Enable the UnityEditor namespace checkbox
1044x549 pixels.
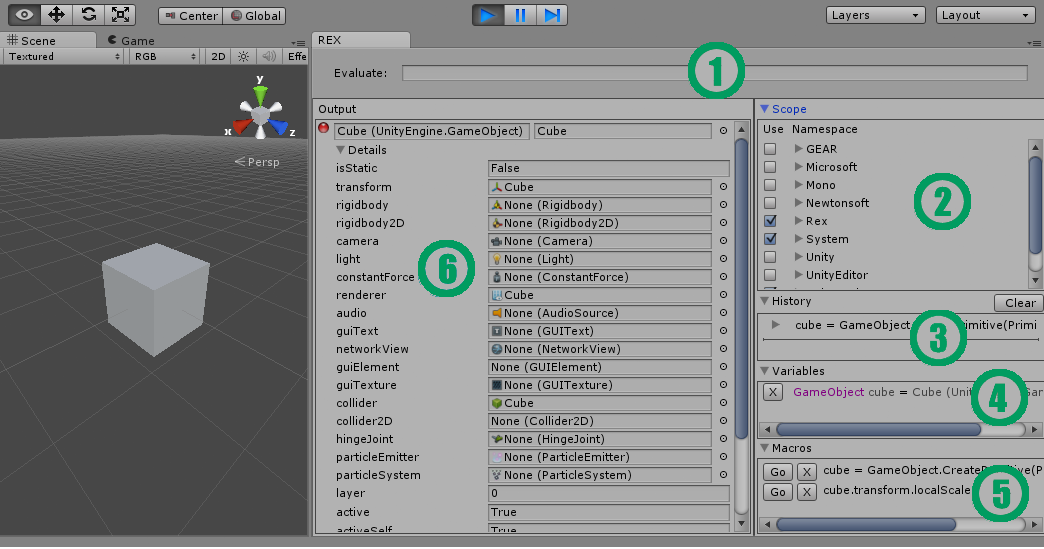click(x=770, y=275)
